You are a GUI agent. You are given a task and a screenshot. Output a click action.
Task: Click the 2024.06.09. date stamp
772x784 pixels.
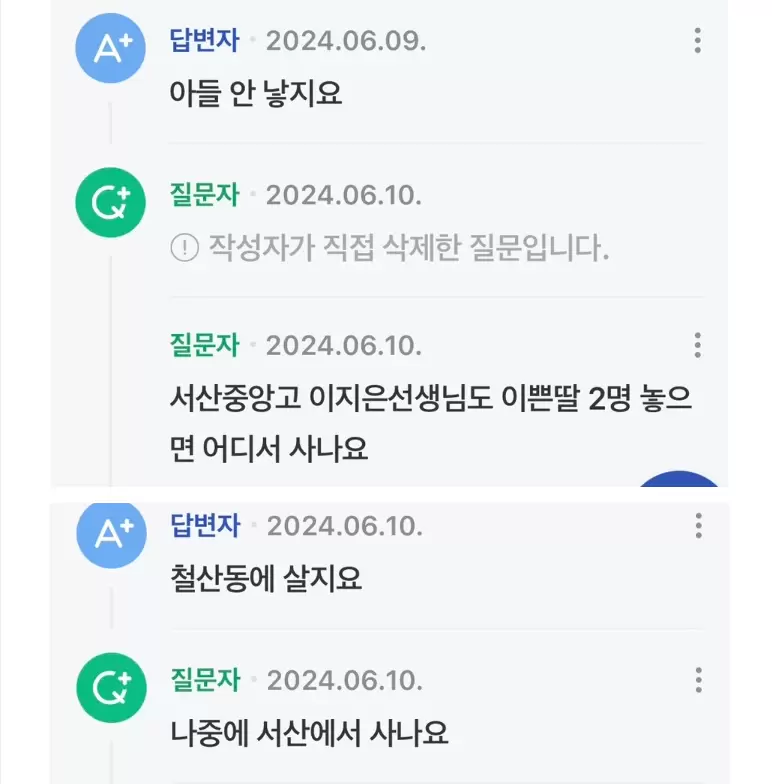(346, 40)
